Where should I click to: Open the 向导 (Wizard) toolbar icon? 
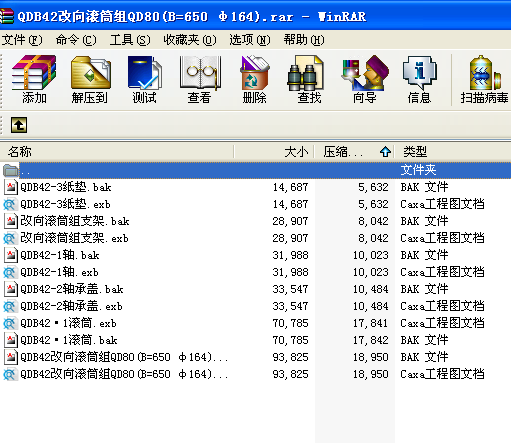365,73
